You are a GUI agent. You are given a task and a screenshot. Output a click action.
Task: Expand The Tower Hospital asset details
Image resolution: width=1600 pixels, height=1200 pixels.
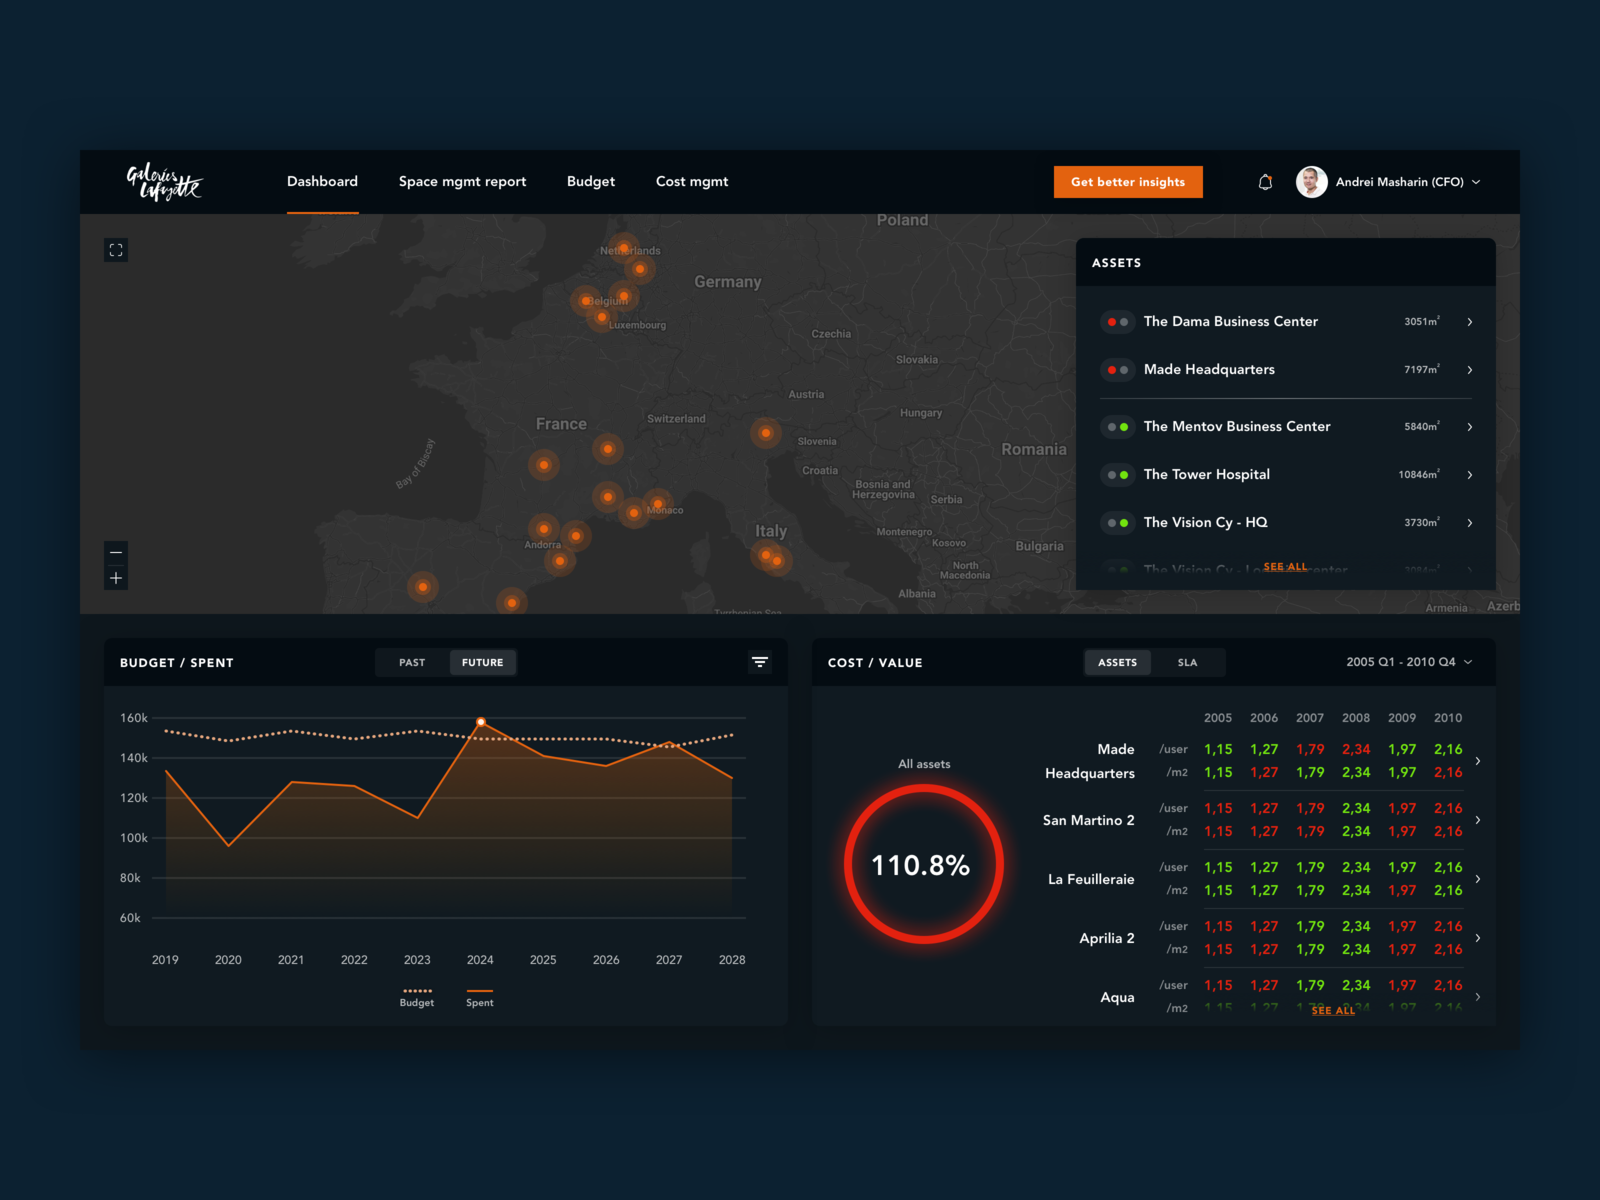point(1469,474)
